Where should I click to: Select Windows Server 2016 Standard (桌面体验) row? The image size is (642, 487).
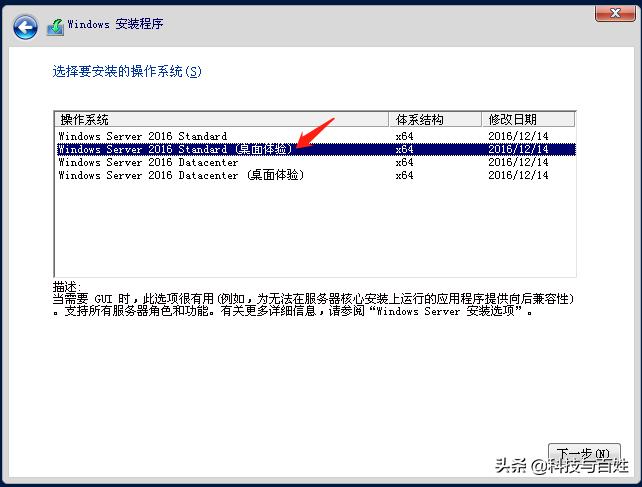pyautogui.click(x=315, y=149)
